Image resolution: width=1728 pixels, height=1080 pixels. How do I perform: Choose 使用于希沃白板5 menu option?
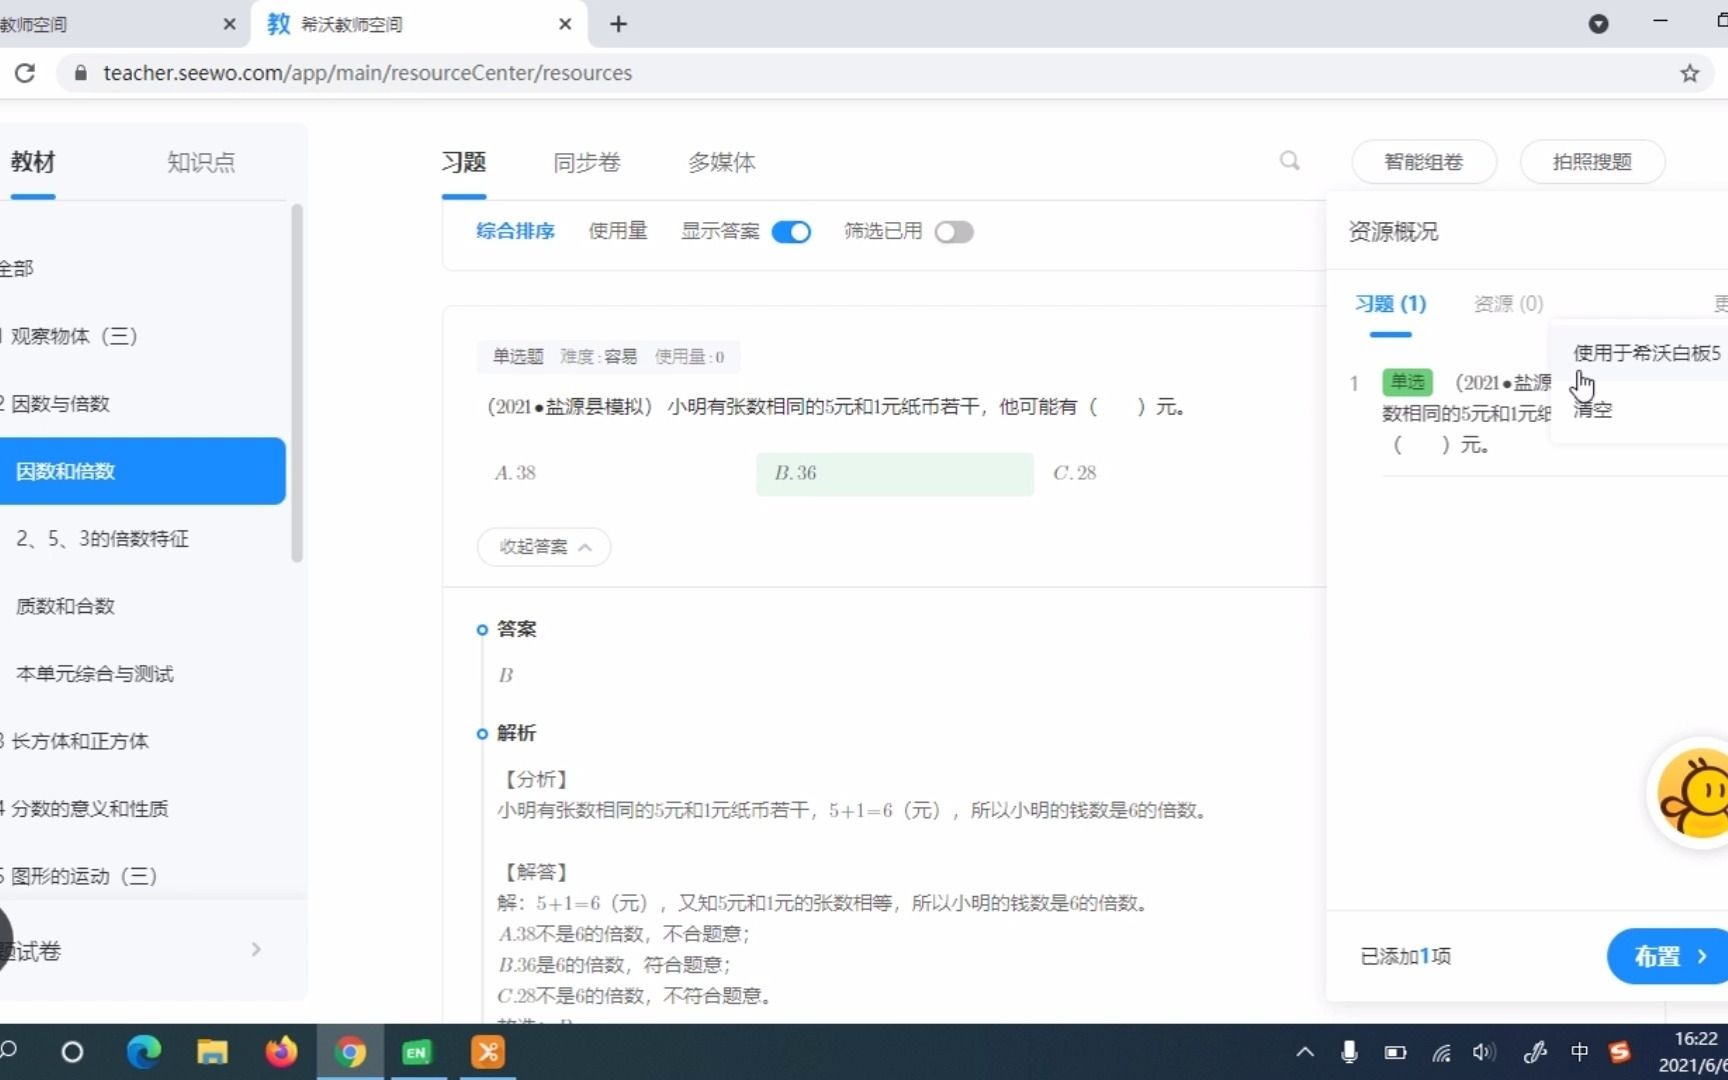[1646, 353]
